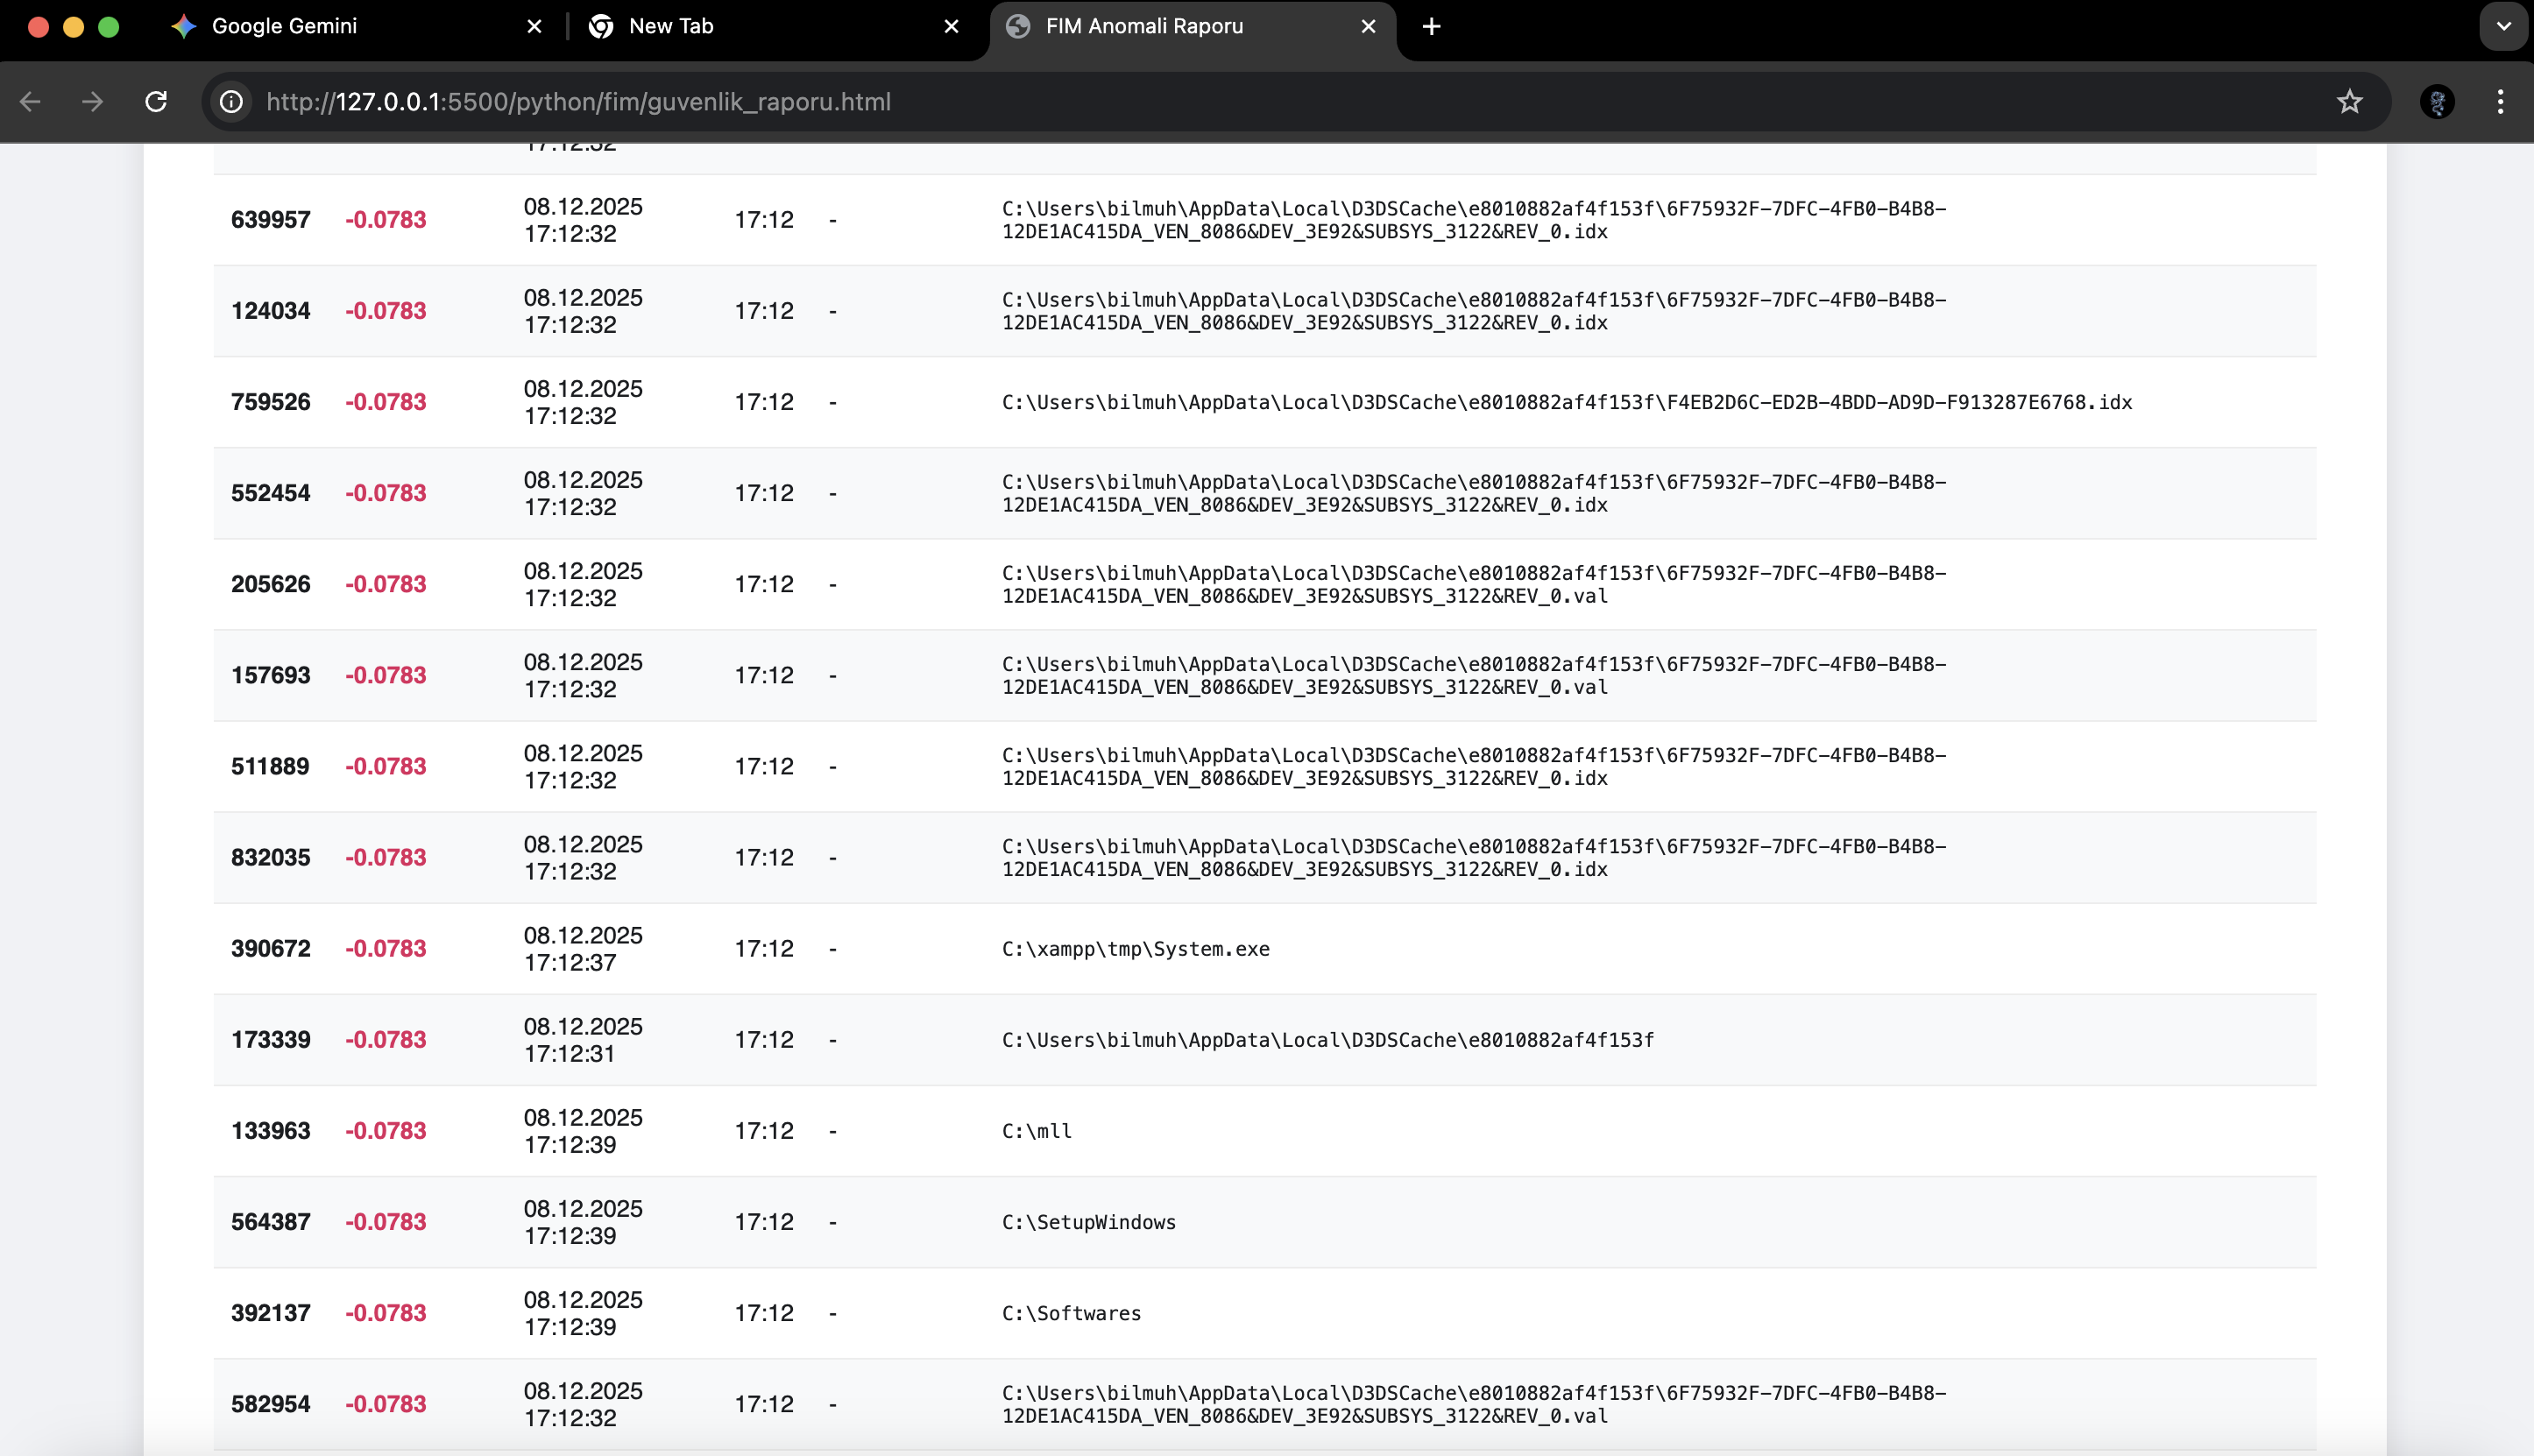Image resolution: width=2534 pixels, height=1456 pixels.
Task: Select the .val file path in row 157693
Action: tap(1474, 675)
